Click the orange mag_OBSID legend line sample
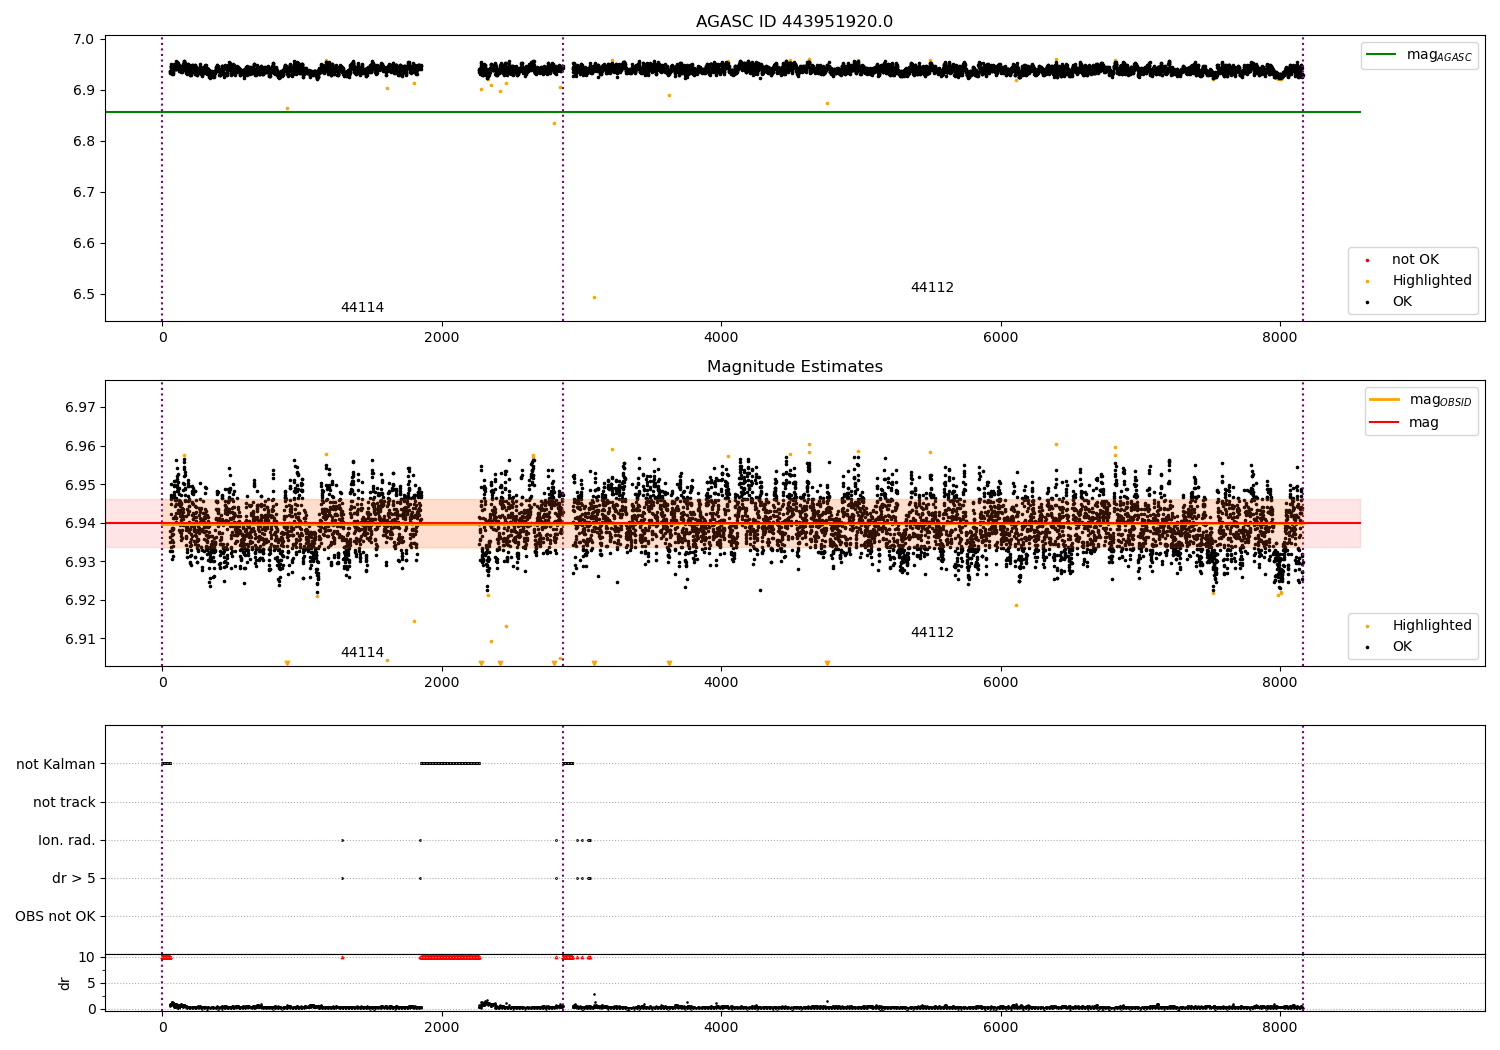Image resolution: width=1500 pixels, height=1050 pixels. coord(1385,400)
